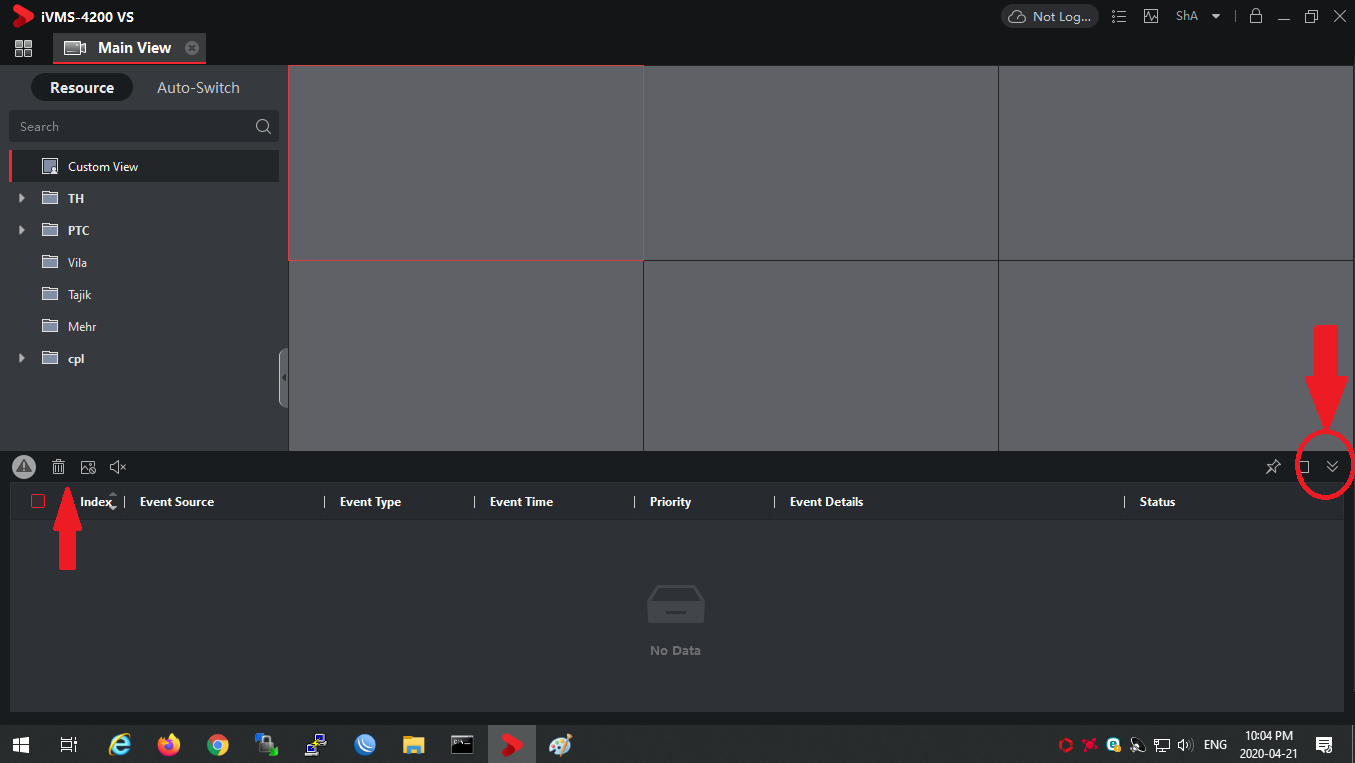Mute the alarm audio speaker icon
This screenshot has width=1355, height=763.
[118, 467]
